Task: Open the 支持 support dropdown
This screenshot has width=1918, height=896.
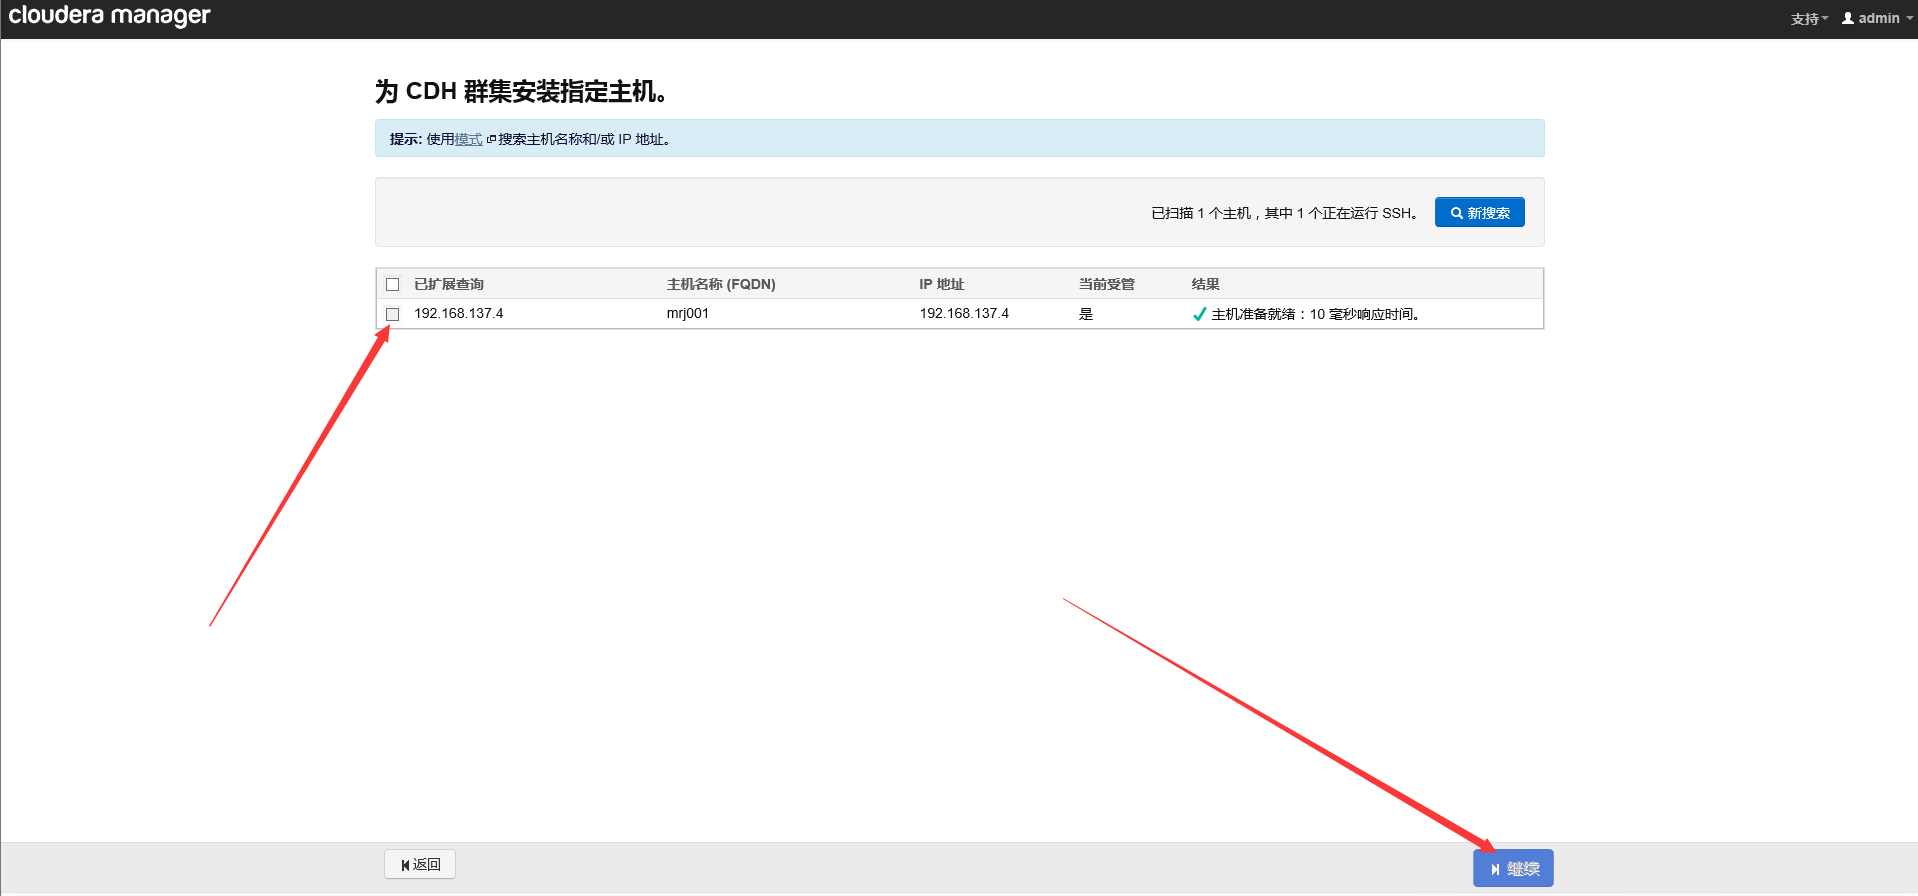Action: pos(1809,19)
